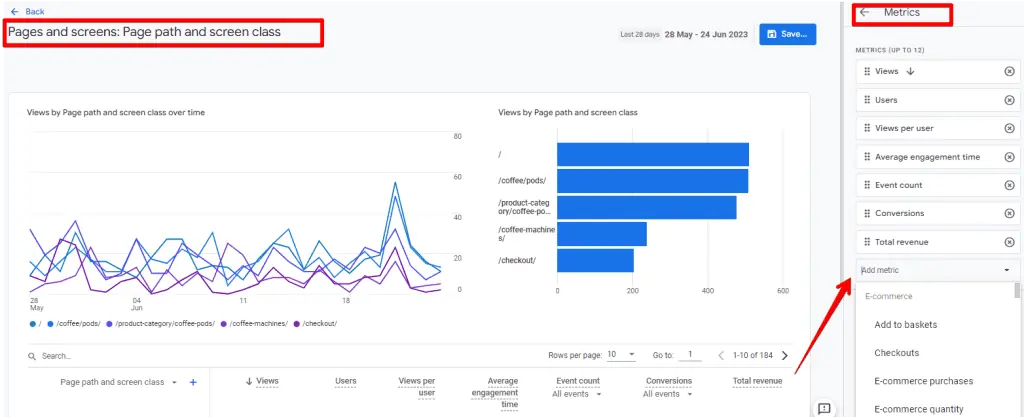This screenshot has height=417, width=1024.
Task: Open the feedback chat icon
Action: click(x=824, y=409)
